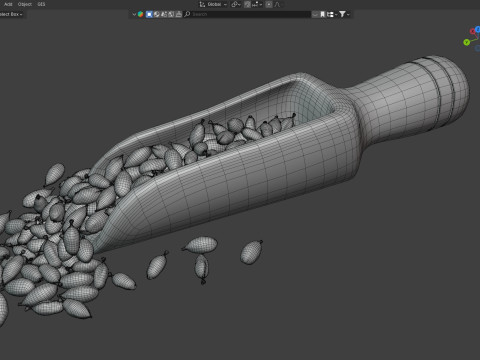Open the funnel filter dropdown
Screen dimensions: 480x360
344,14
